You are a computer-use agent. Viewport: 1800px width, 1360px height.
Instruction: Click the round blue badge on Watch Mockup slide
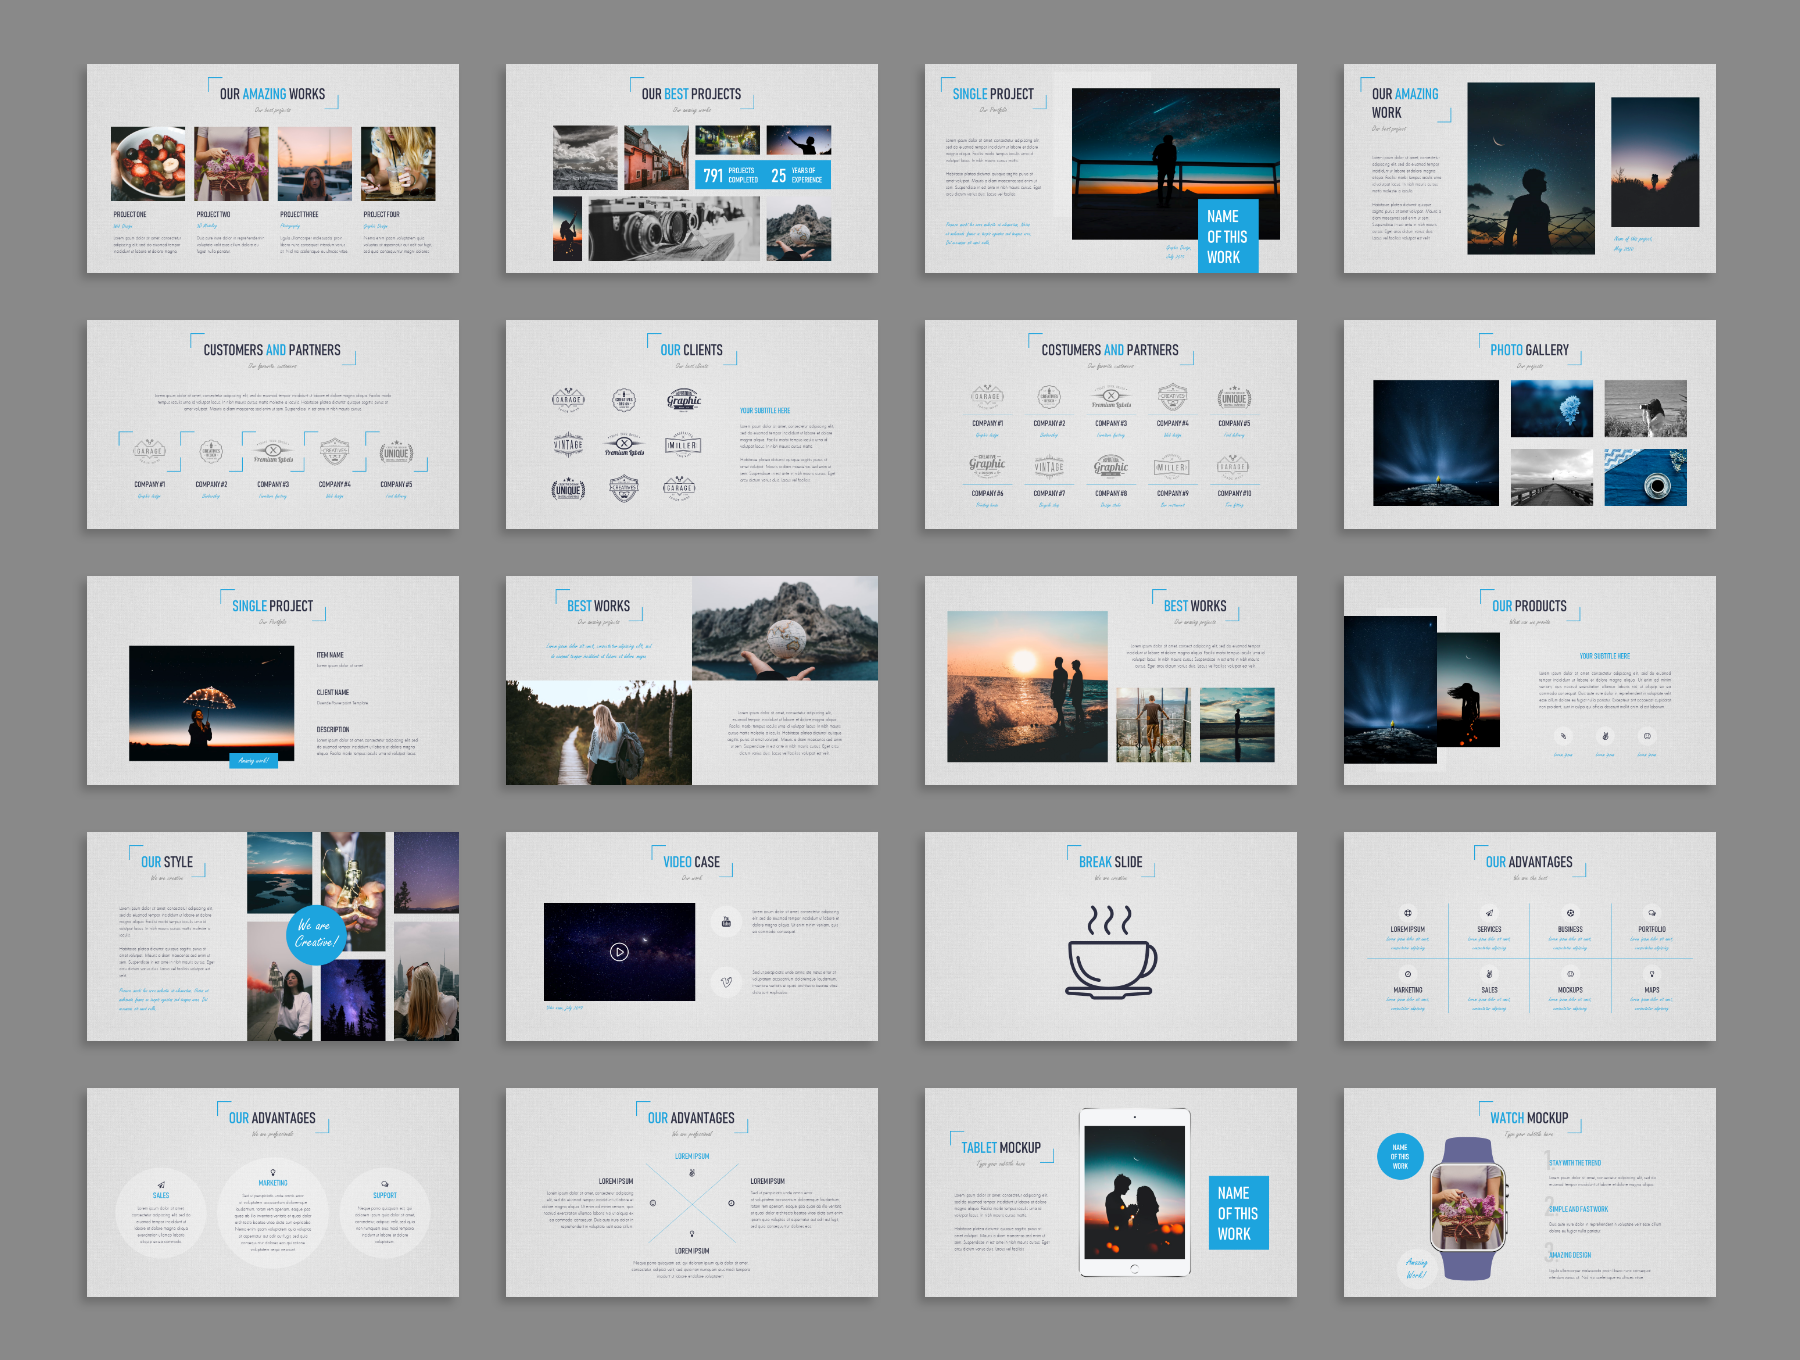(x=1400, y=1156)
